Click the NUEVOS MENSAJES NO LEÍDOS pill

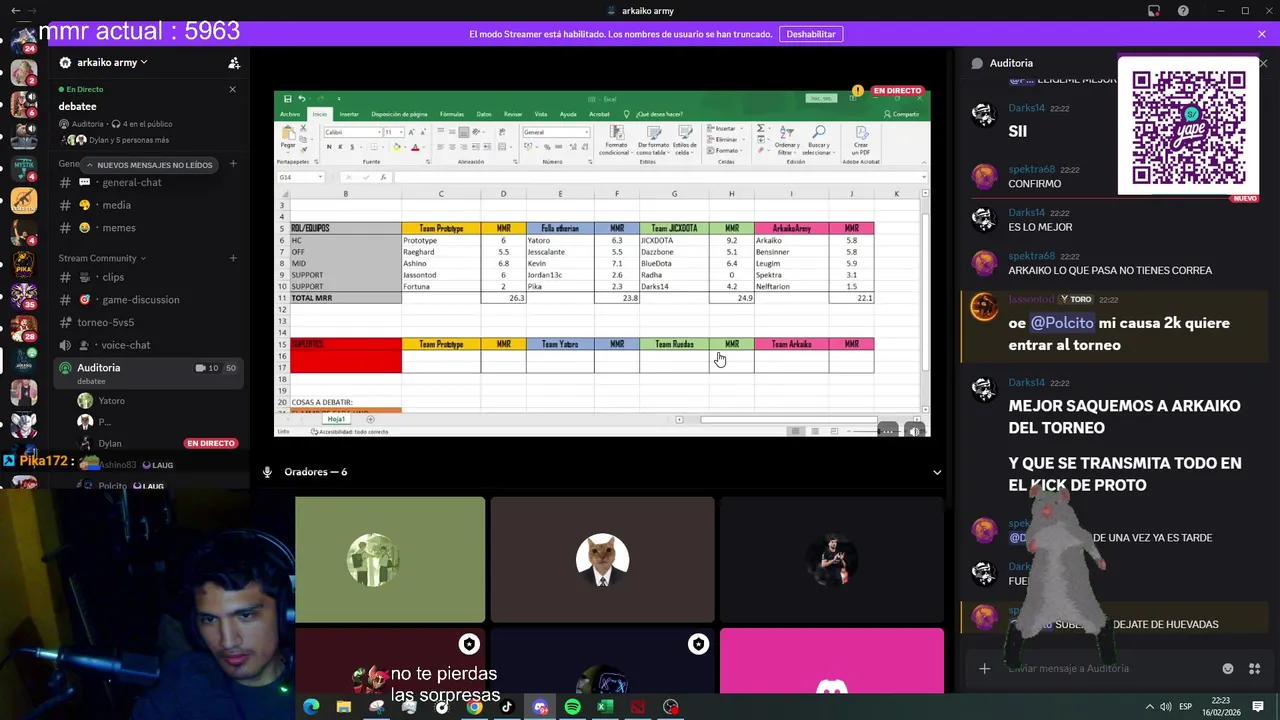(x=148, y=165)
